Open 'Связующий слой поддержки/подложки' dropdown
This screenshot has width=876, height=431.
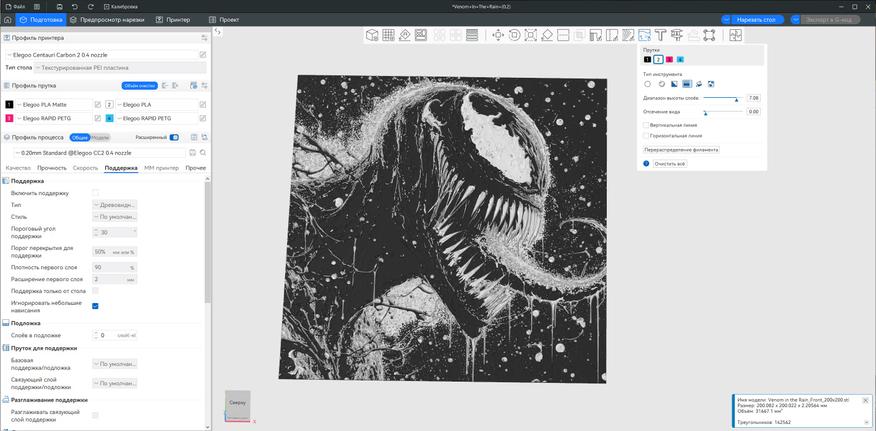coord(115,383)
